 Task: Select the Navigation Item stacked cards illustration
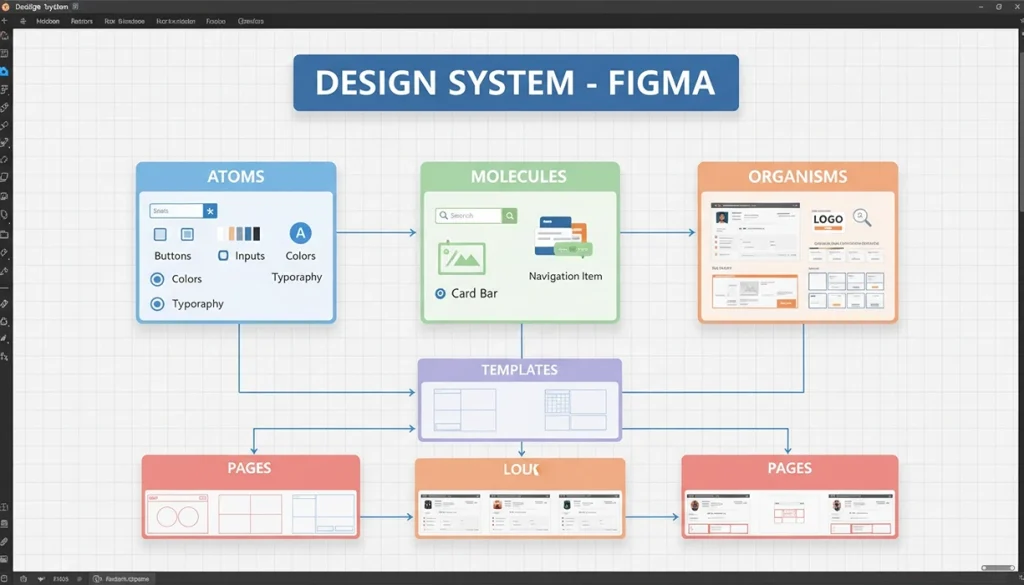[x=563, y=237]
